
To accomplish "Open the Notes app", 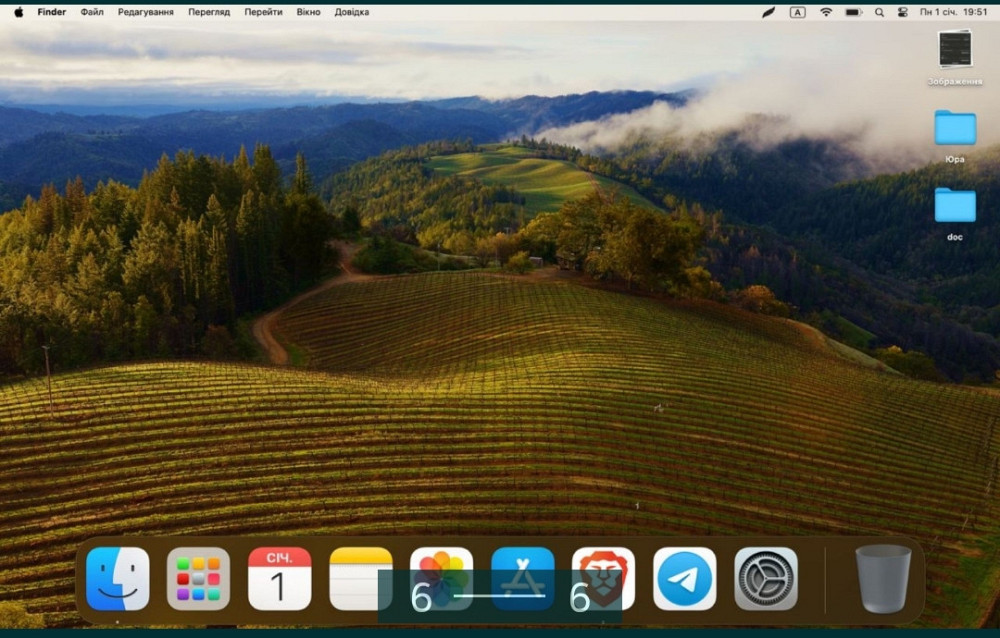I will 360,580.
